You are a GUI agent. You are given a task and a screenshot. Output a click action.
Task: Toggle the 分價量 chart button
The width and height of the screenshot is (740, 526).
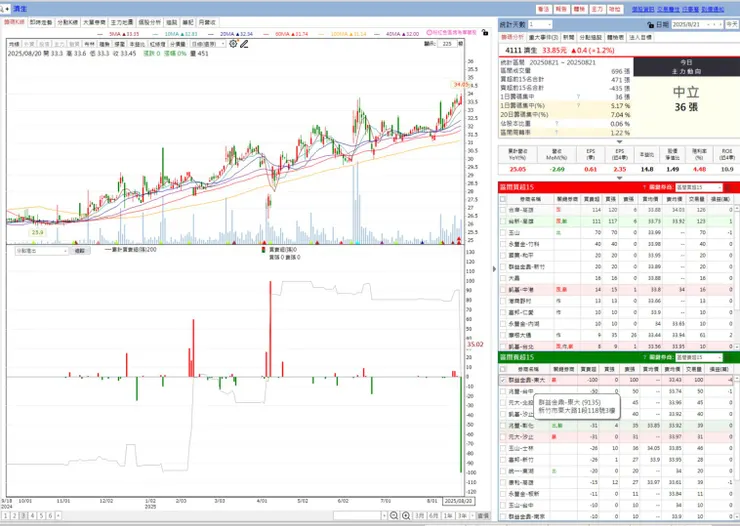(178, 44)
